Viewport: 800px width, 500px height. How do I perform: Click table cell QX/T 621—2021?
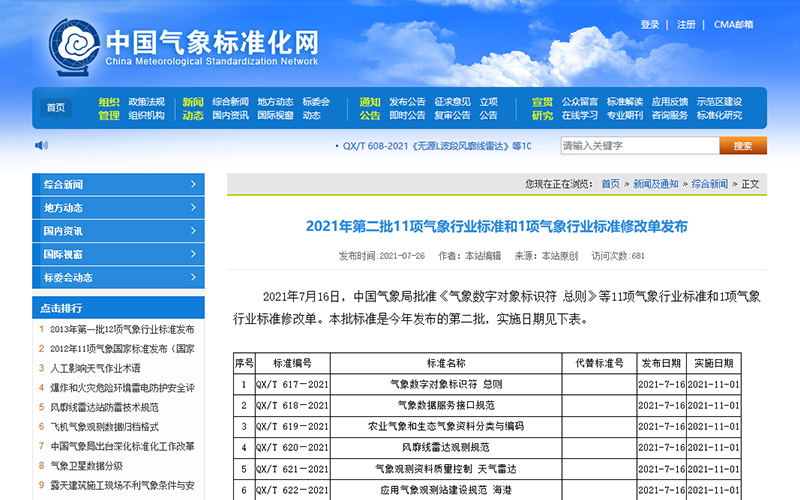(292, 469)
